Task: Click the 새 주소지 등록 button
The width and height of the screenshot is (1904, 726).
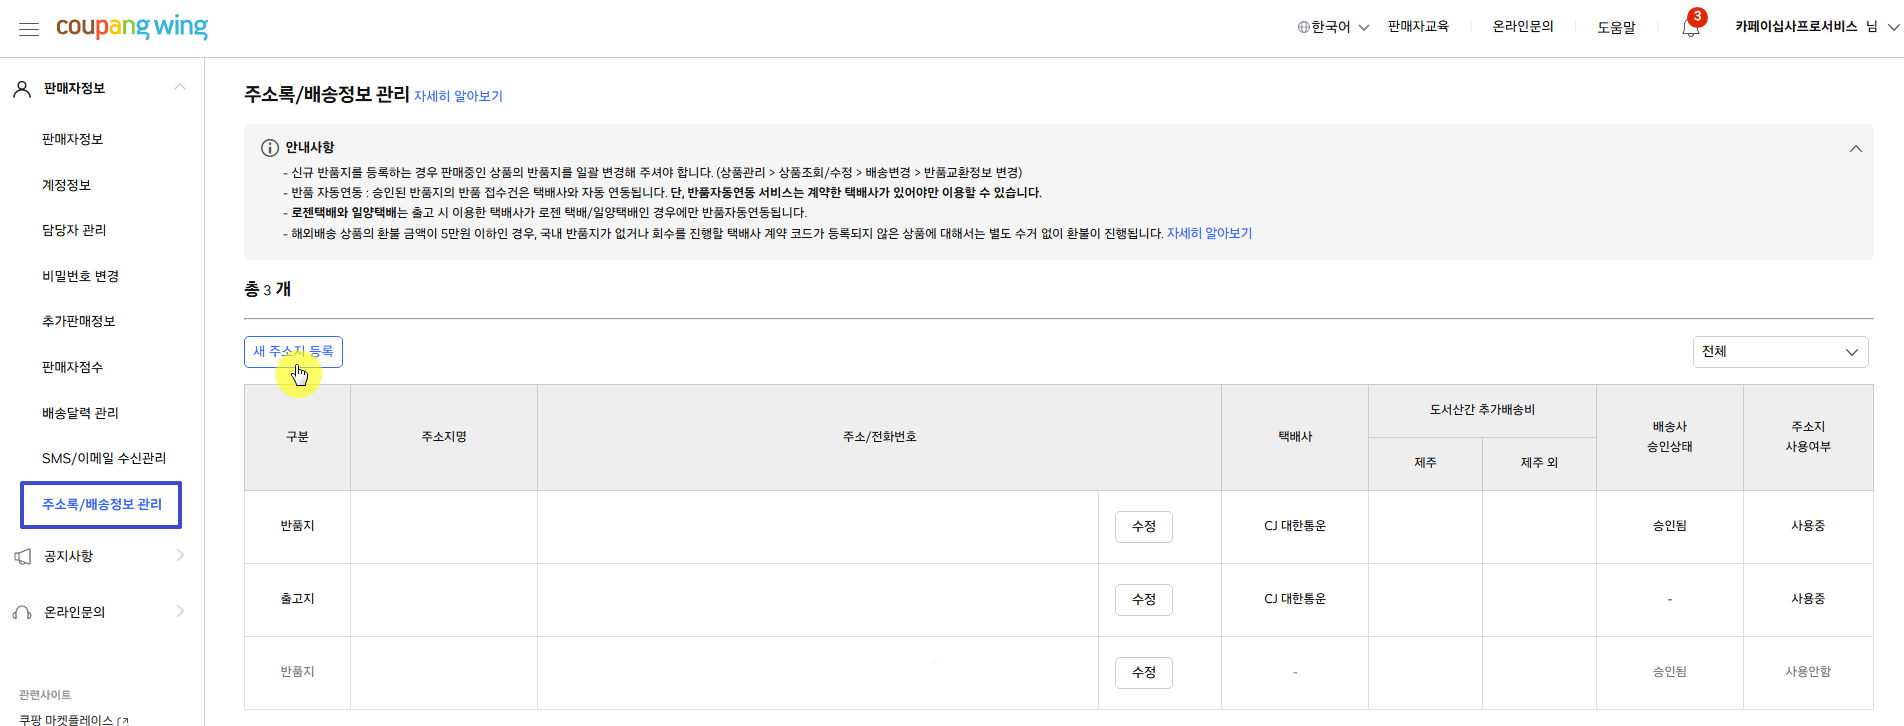Action: pyautogui.click(x=293, y=352)
